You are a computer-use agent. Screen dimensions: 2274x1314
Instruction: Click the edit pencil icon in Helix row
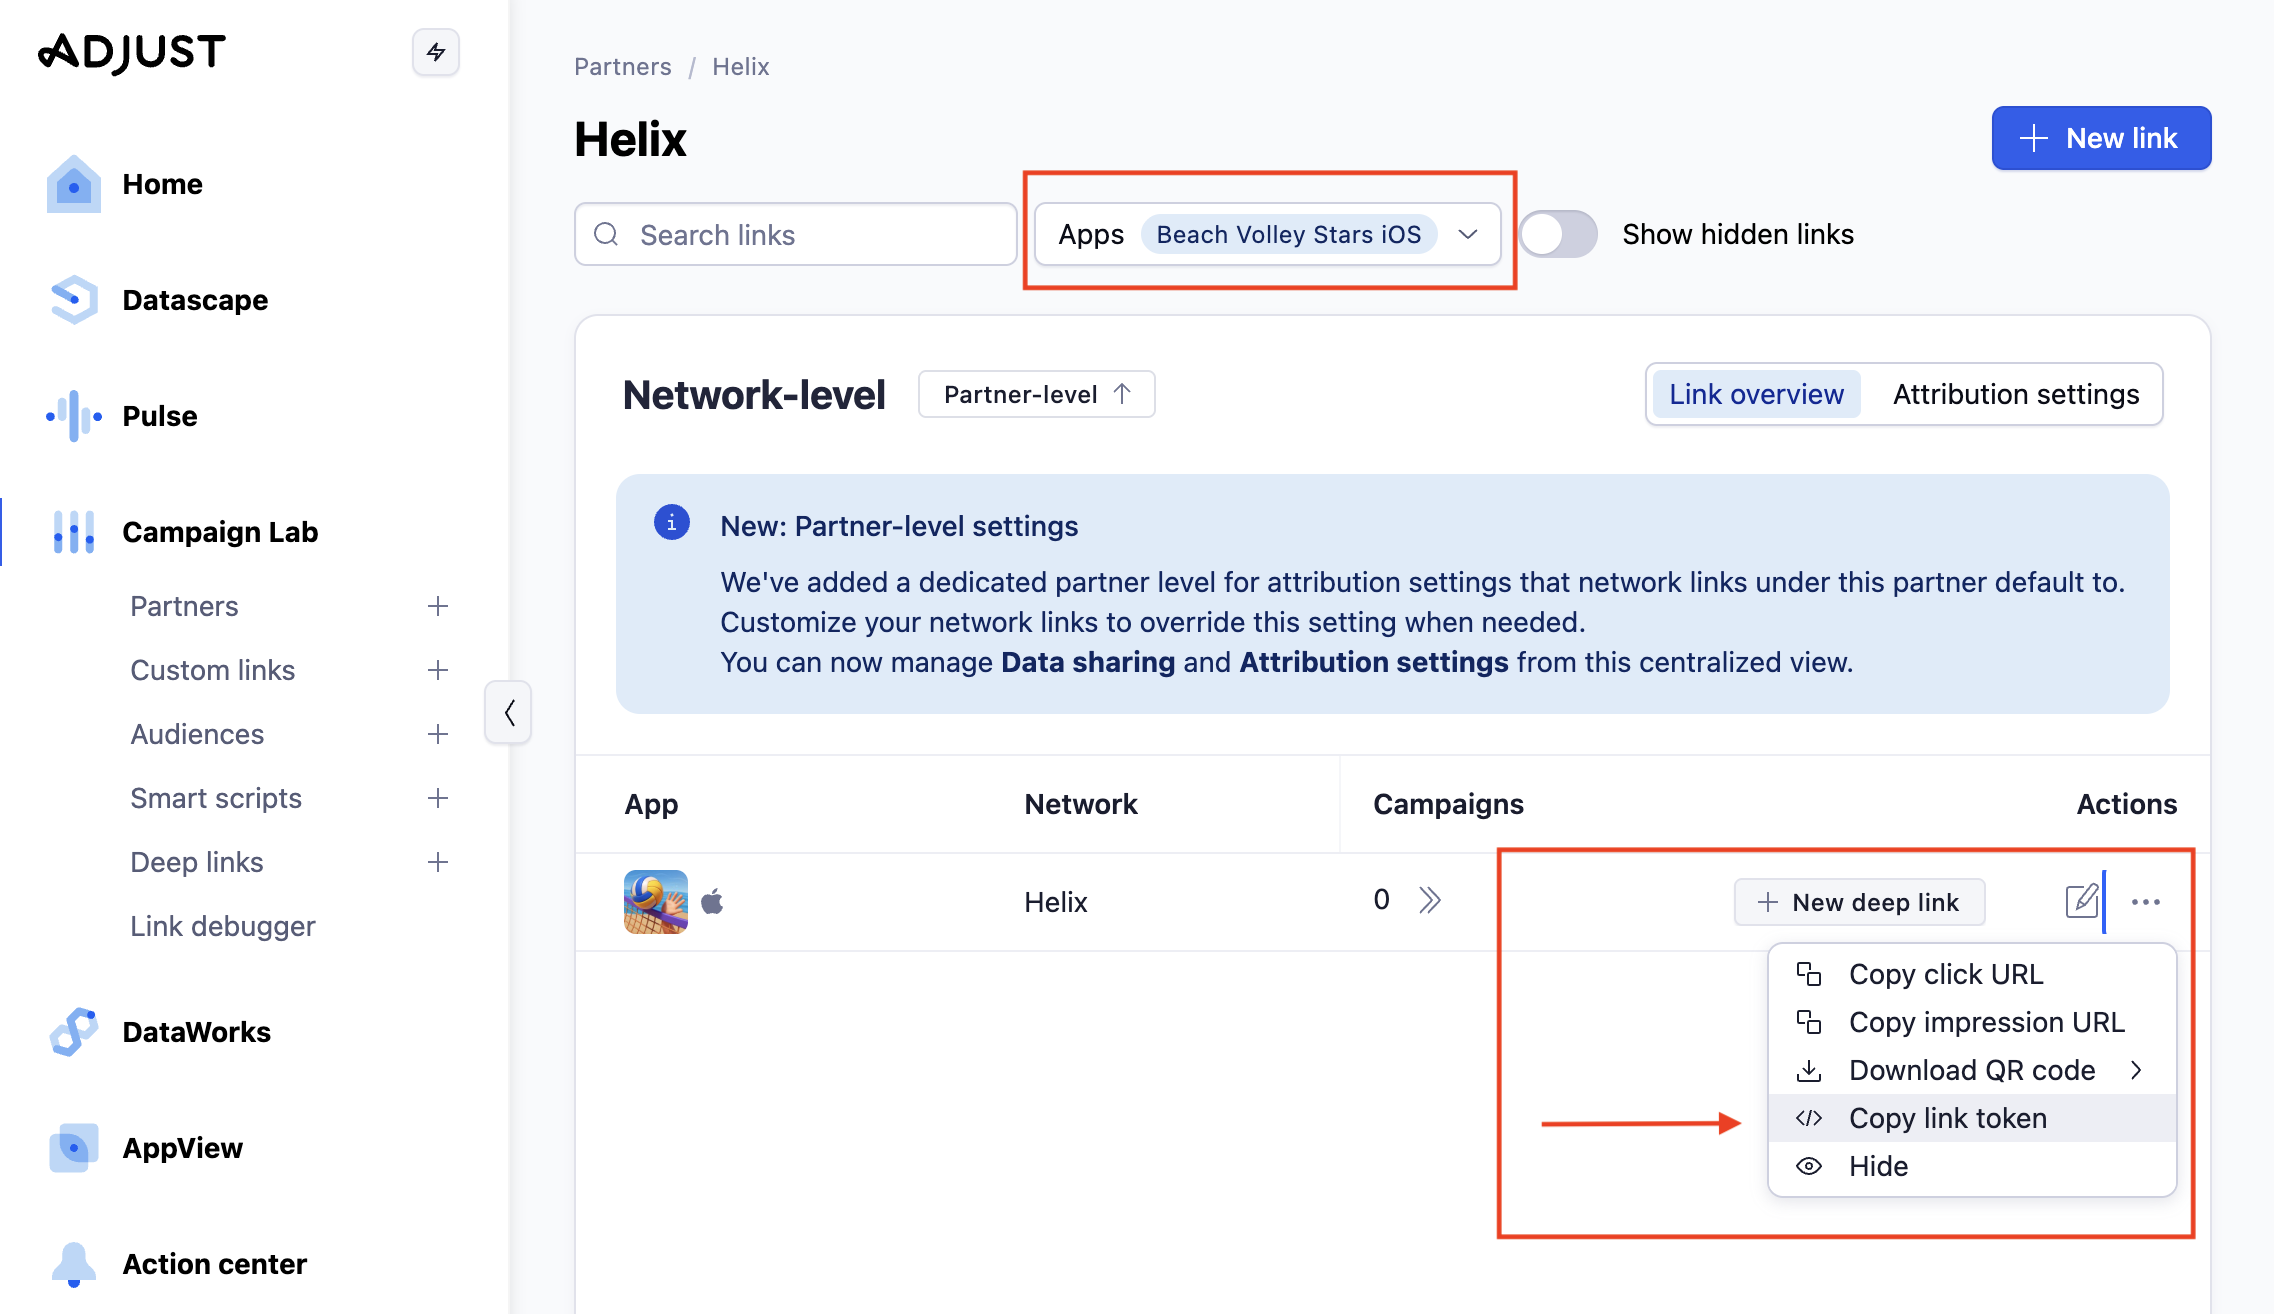2082,901
